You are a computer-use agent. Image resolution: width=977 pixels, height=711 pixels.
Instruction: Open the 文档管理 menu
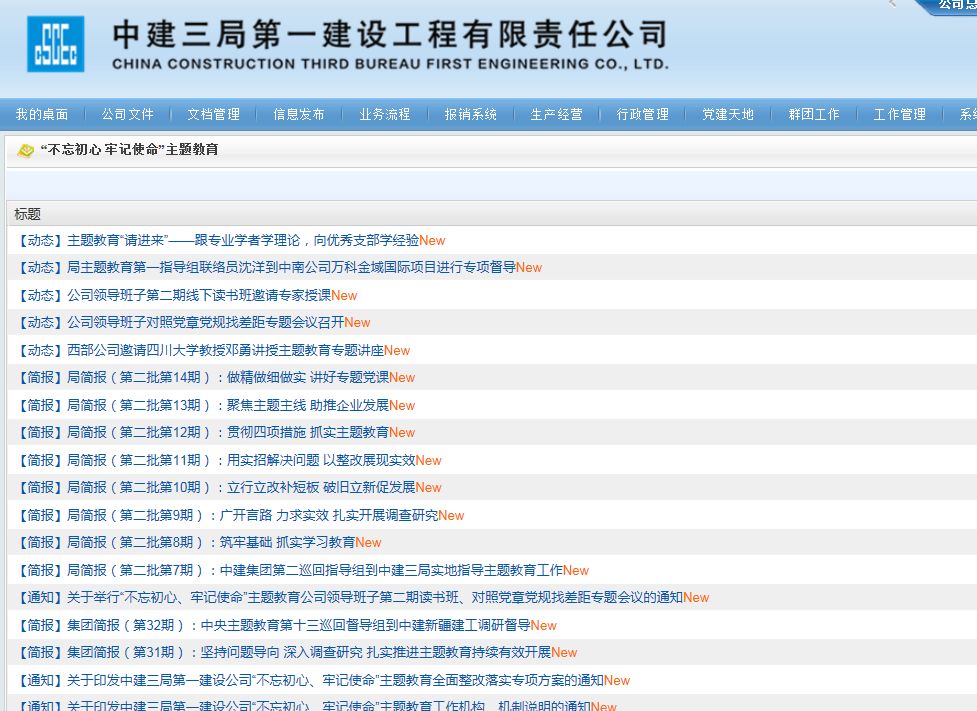pos(214,114)
